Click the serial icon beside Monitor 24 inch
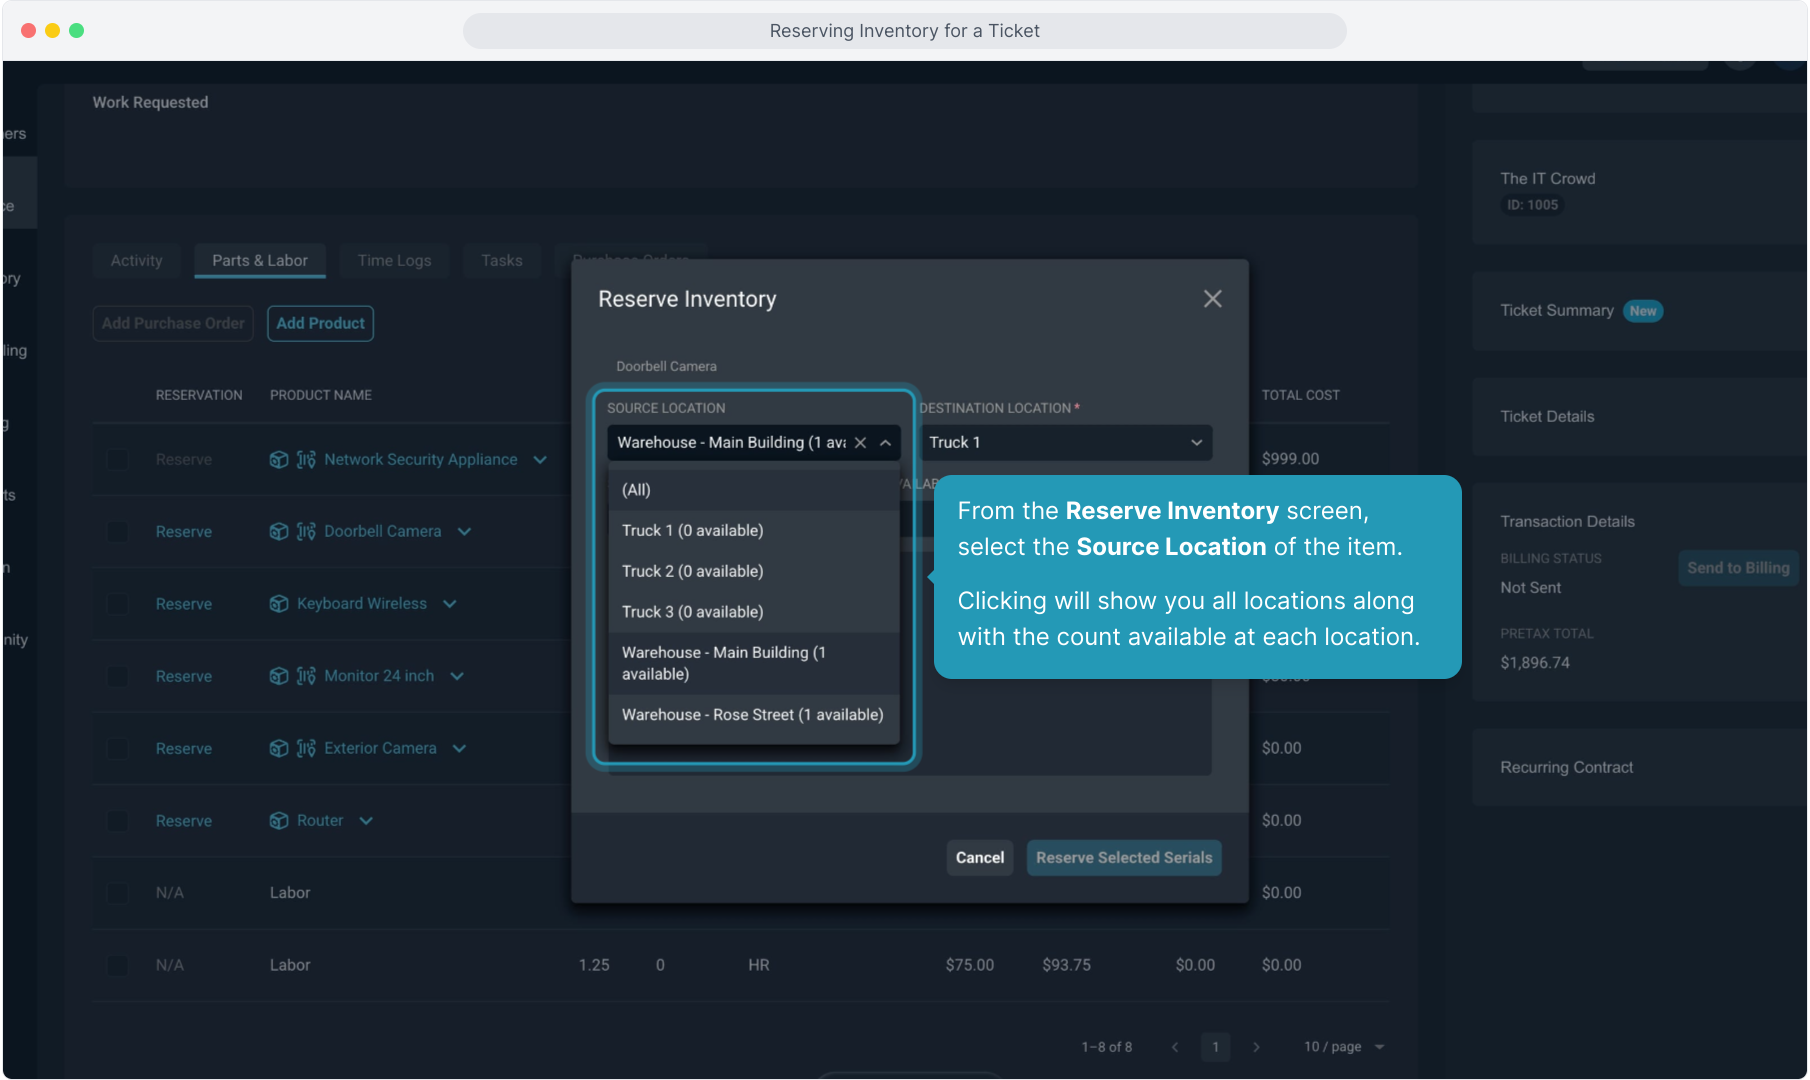Viewport: 1810px width, 1080px height. [306, 677]
